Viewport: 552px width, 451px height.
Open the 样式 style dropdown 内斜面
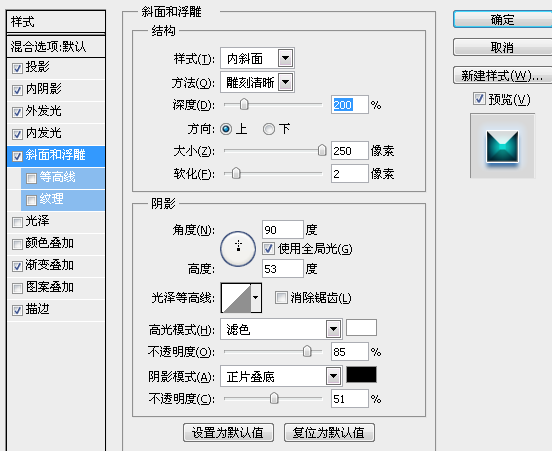click(257, 58)
